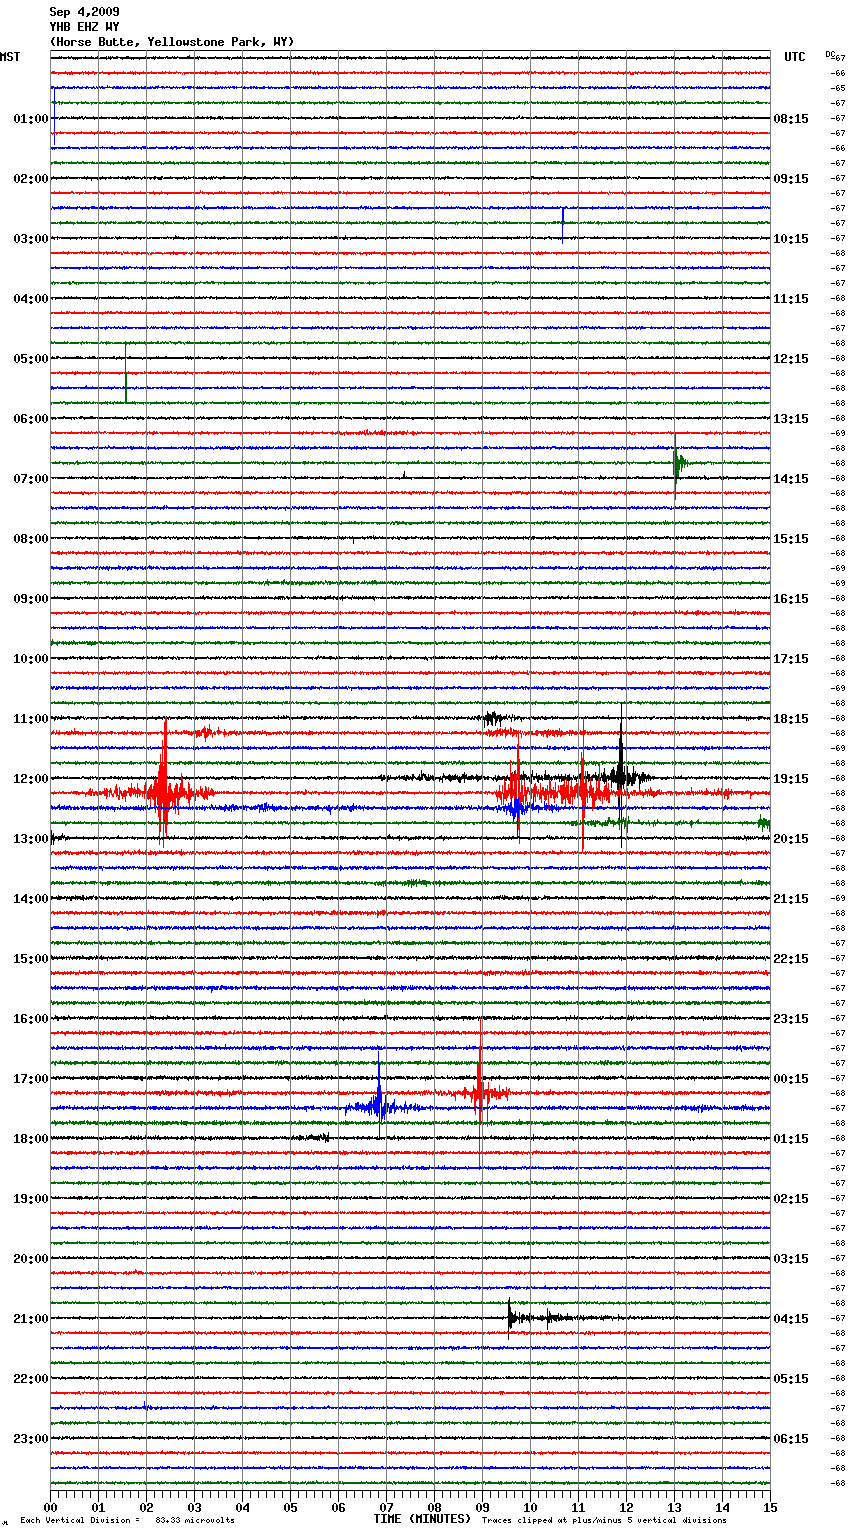Click the "MST" column header

click(x=10, y=57)
